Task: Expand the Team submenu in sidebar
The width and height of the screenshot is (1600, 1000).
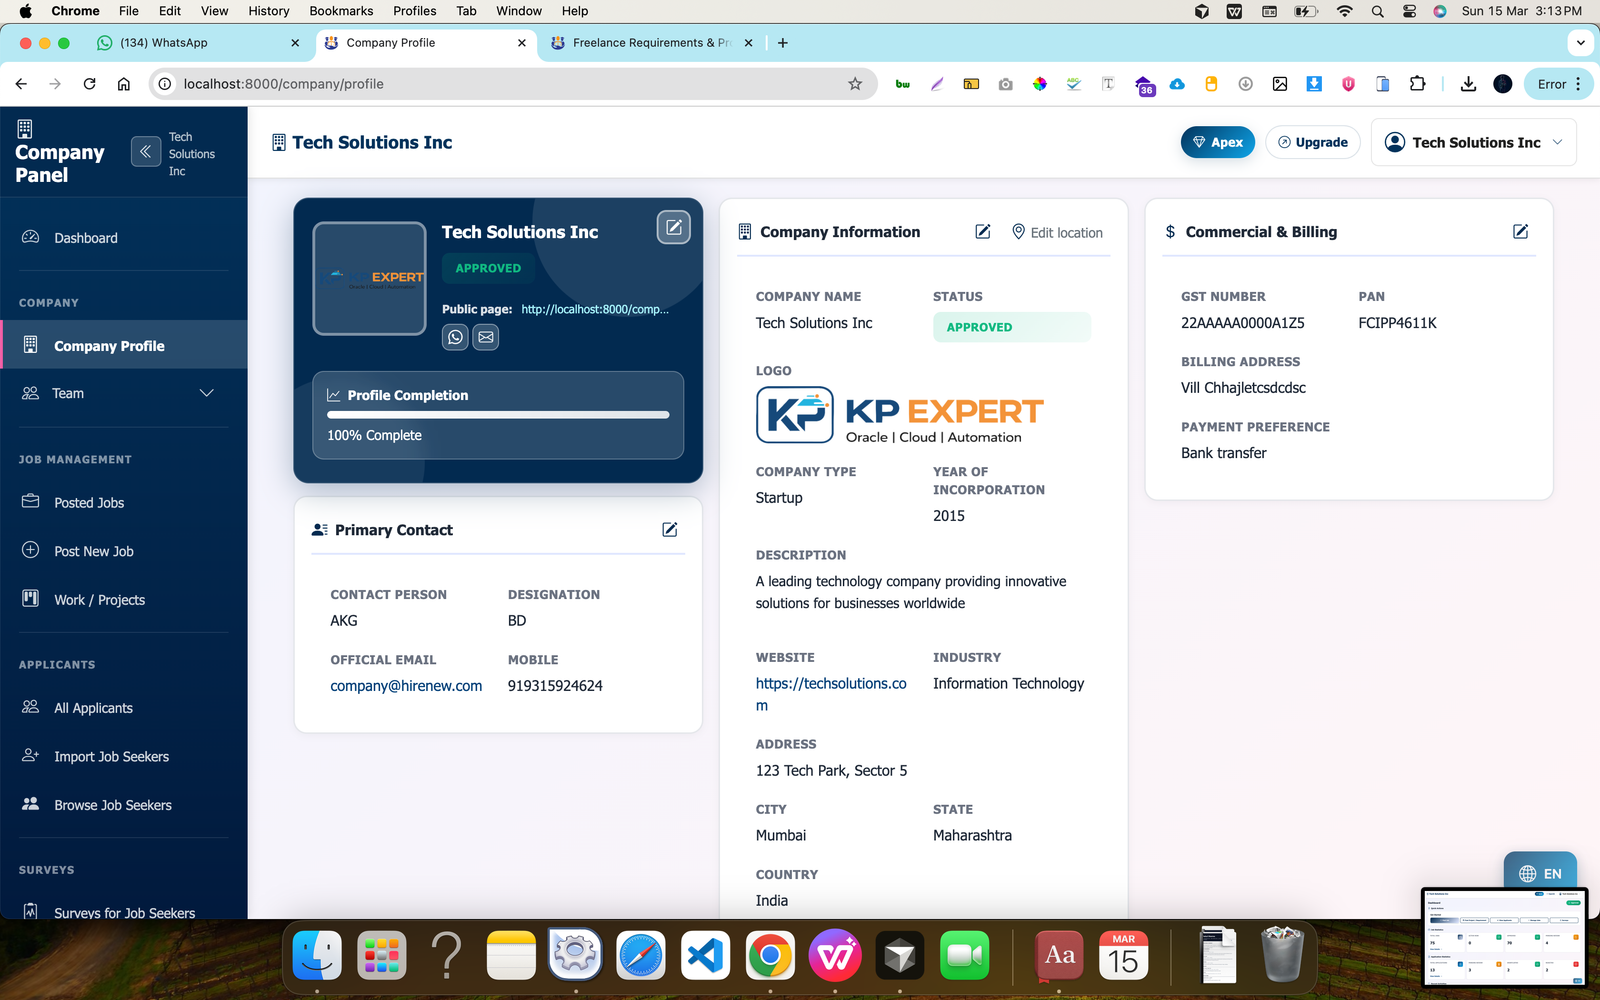Action: coord(206,393)
